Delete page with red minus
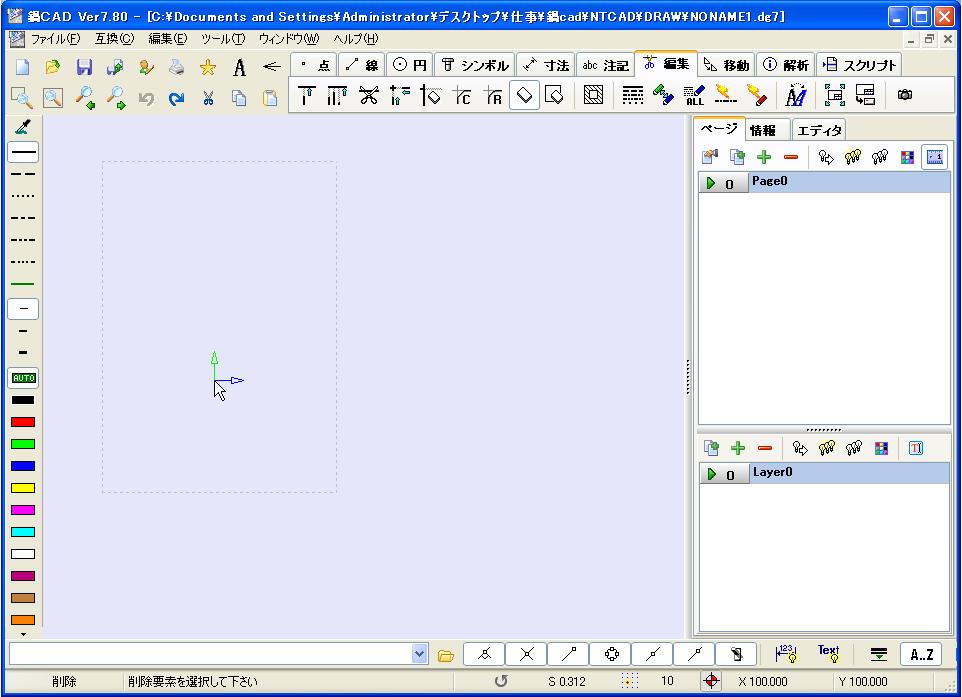 point(791,157)
